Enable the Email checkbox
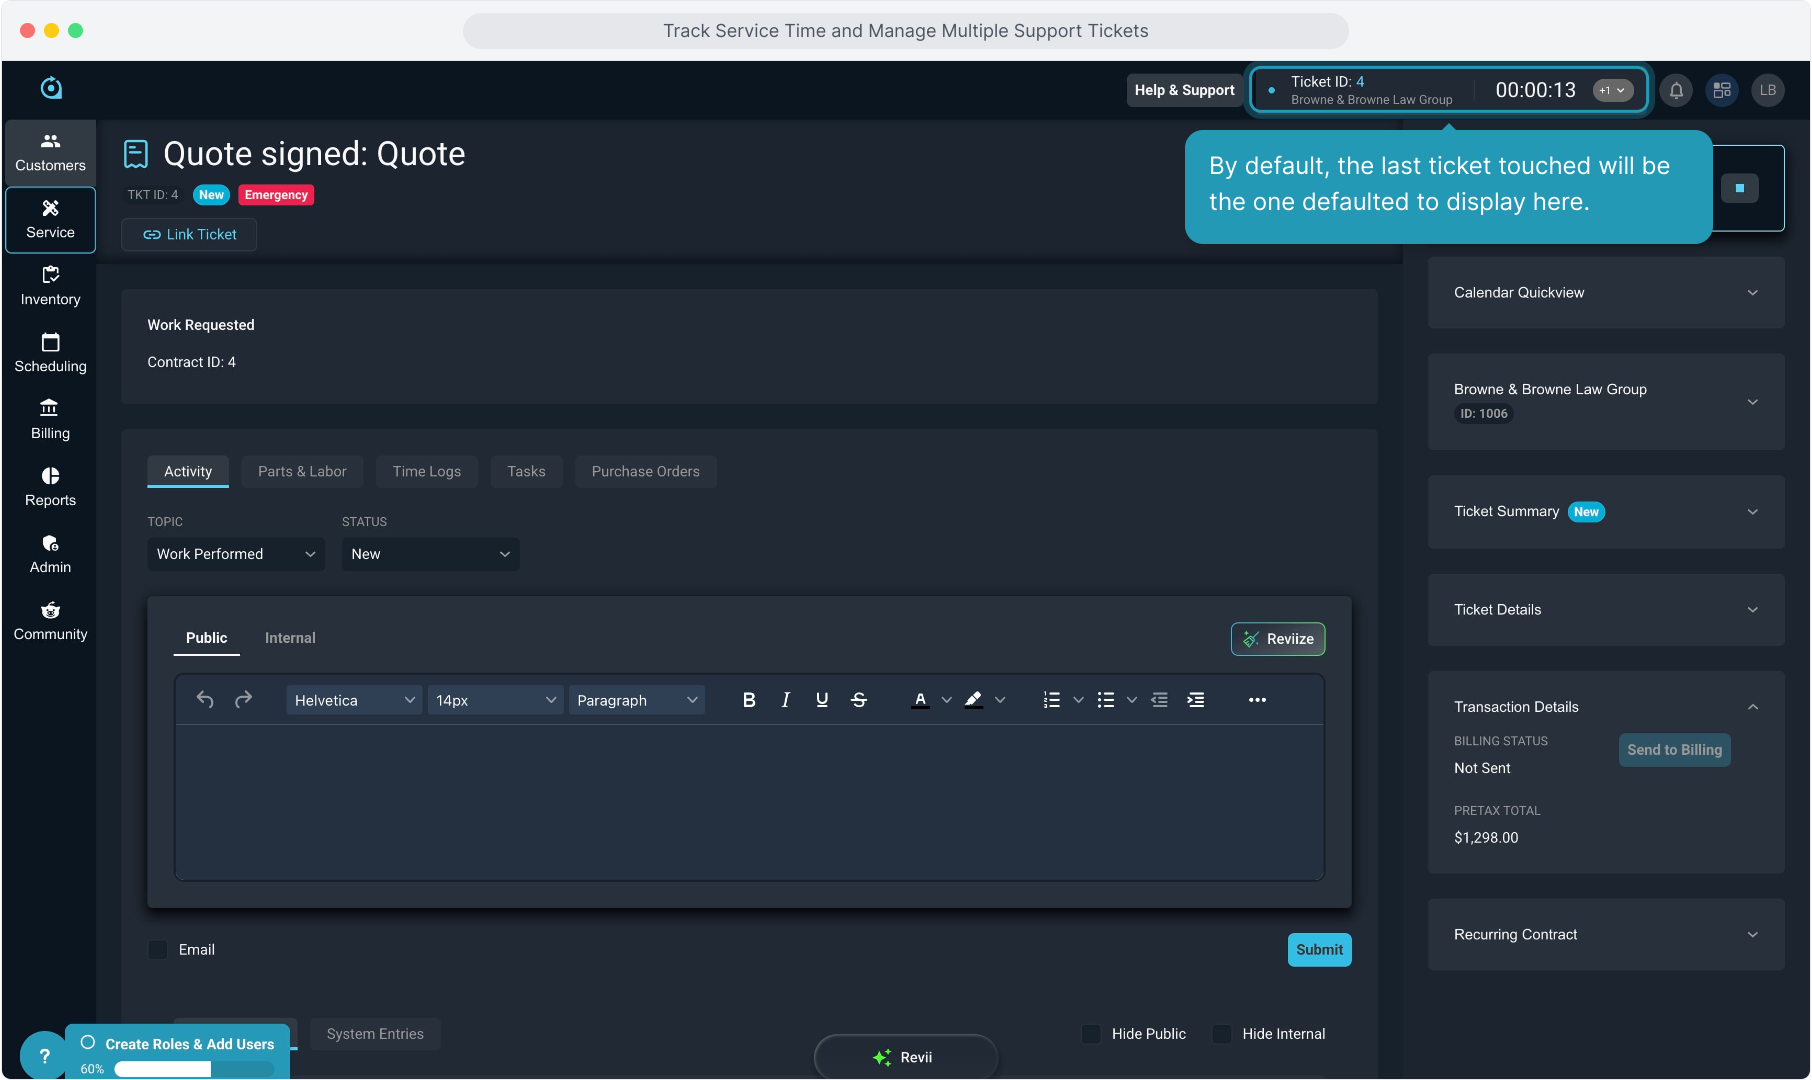This screenshot has width=1812, height=1080. pos(158,950)
